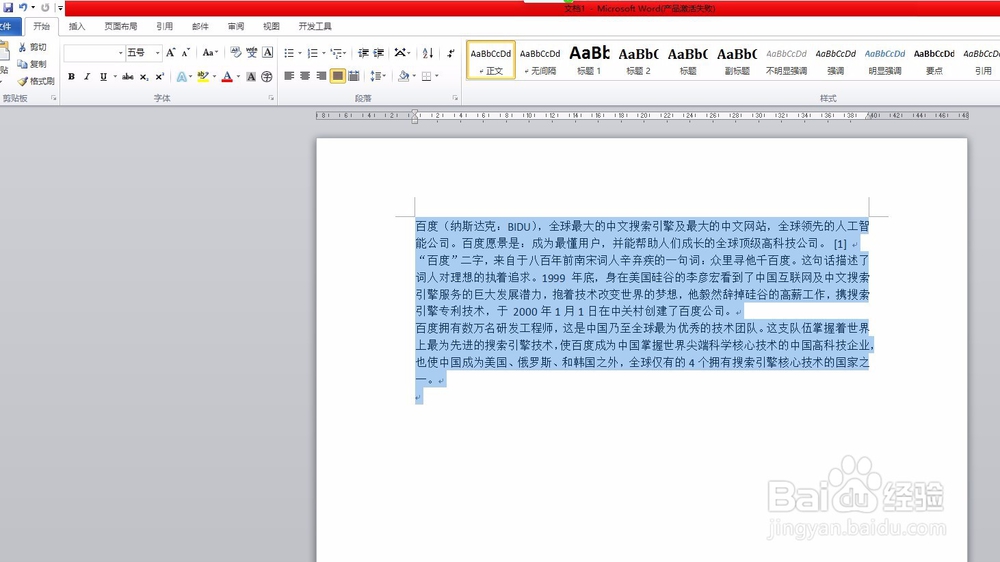Click the Distributed alignment icon

coord(354,77)
